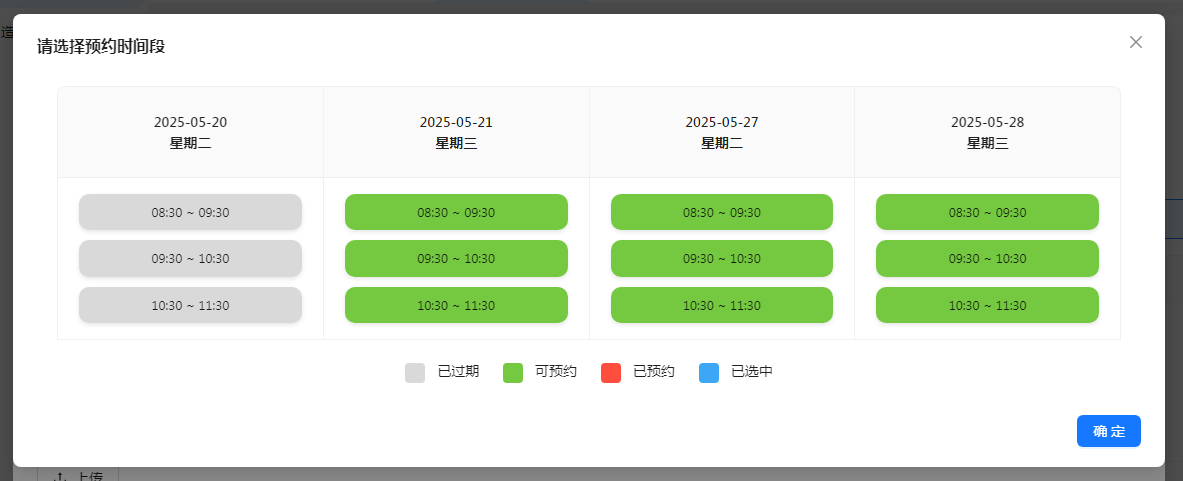This screenshot has width=1183, height=481.
Task: Close the time slot selection dialog
Action: coord(1135,42)
